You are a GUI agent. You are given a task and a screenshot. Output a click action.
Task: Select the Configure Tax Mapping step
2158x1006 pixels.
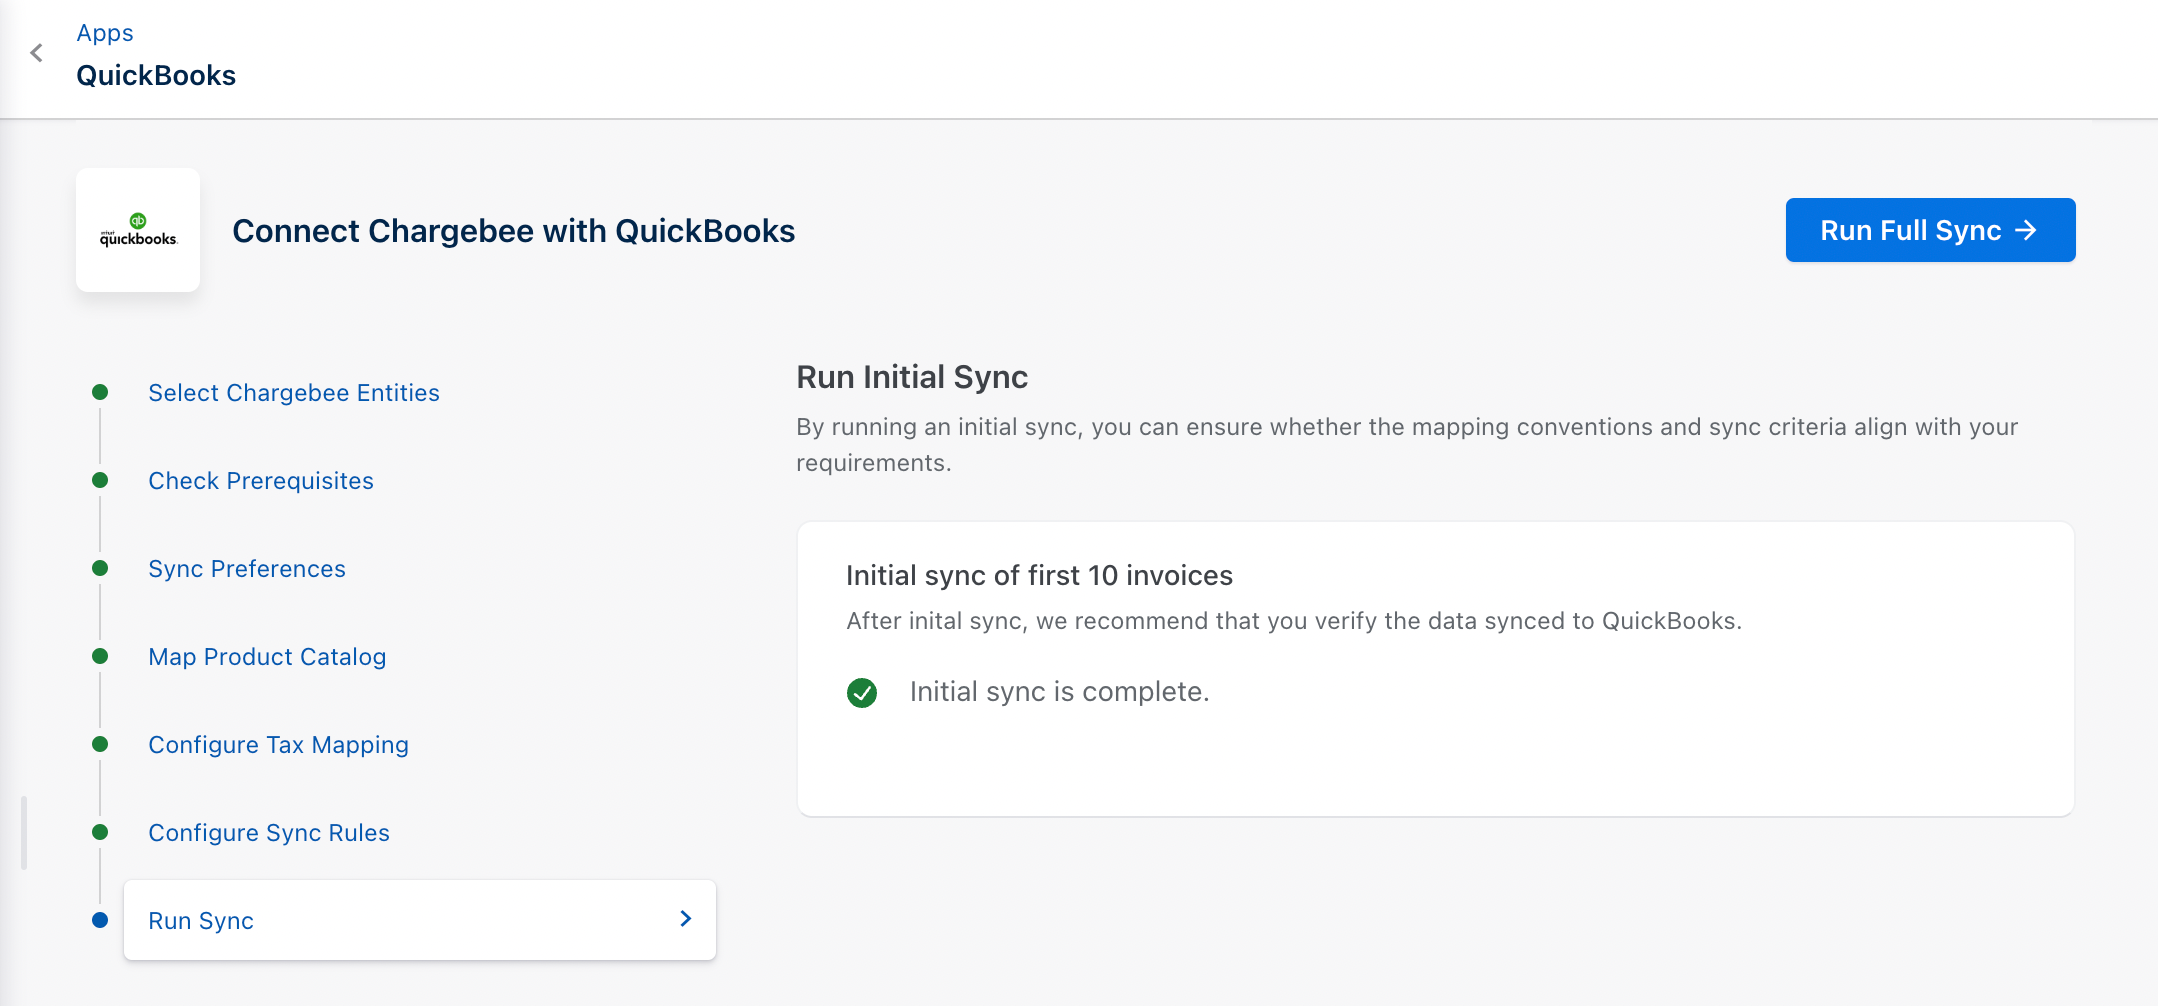pos(278,745)
